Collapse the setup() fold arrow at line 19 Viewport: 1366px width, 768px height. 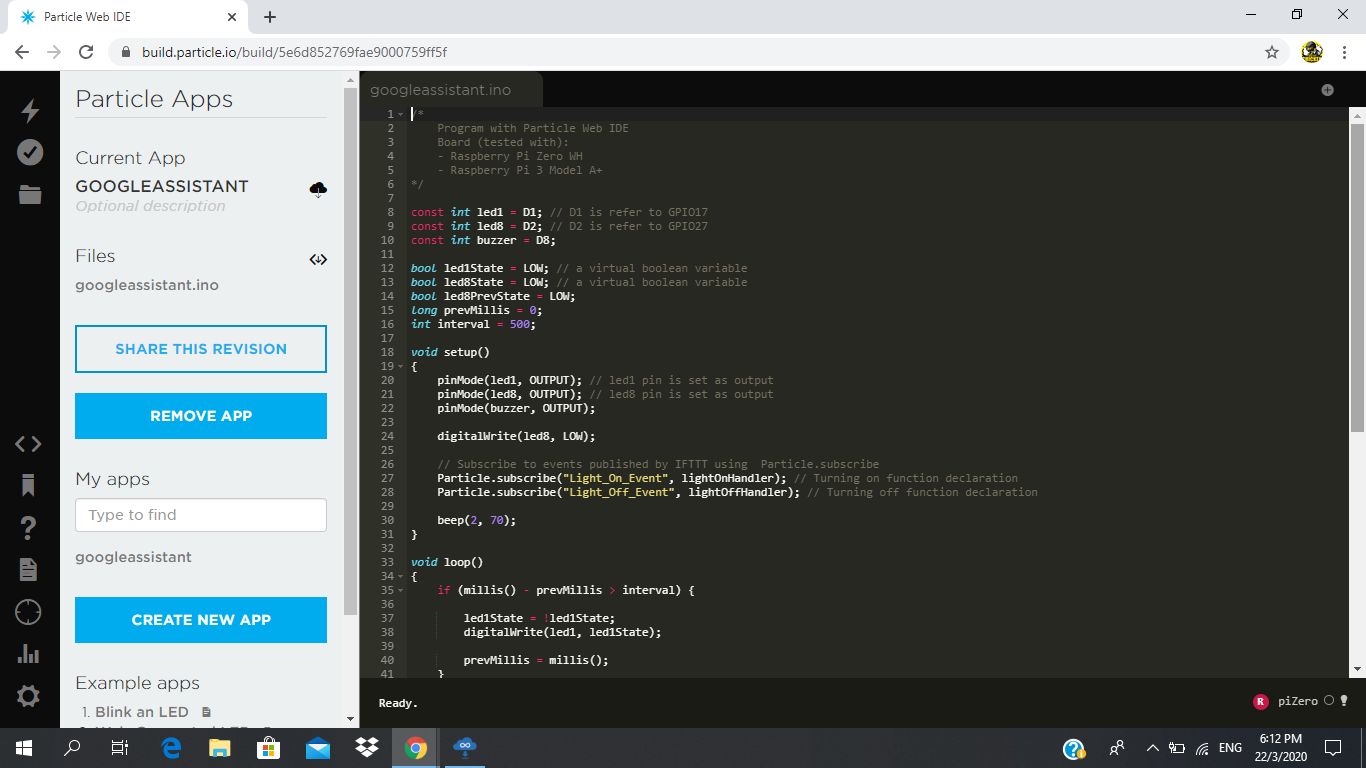[400, 366]
